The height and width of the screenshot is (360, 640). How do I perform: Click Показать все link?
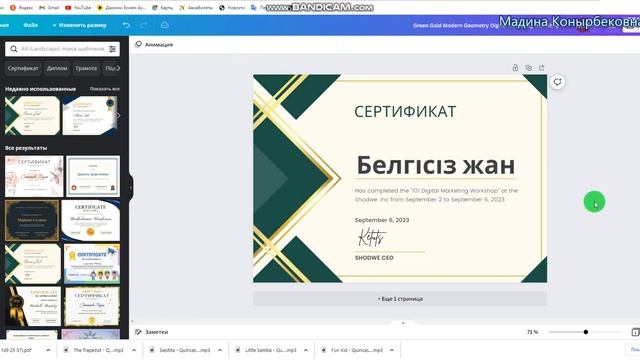tap(105, 89)
